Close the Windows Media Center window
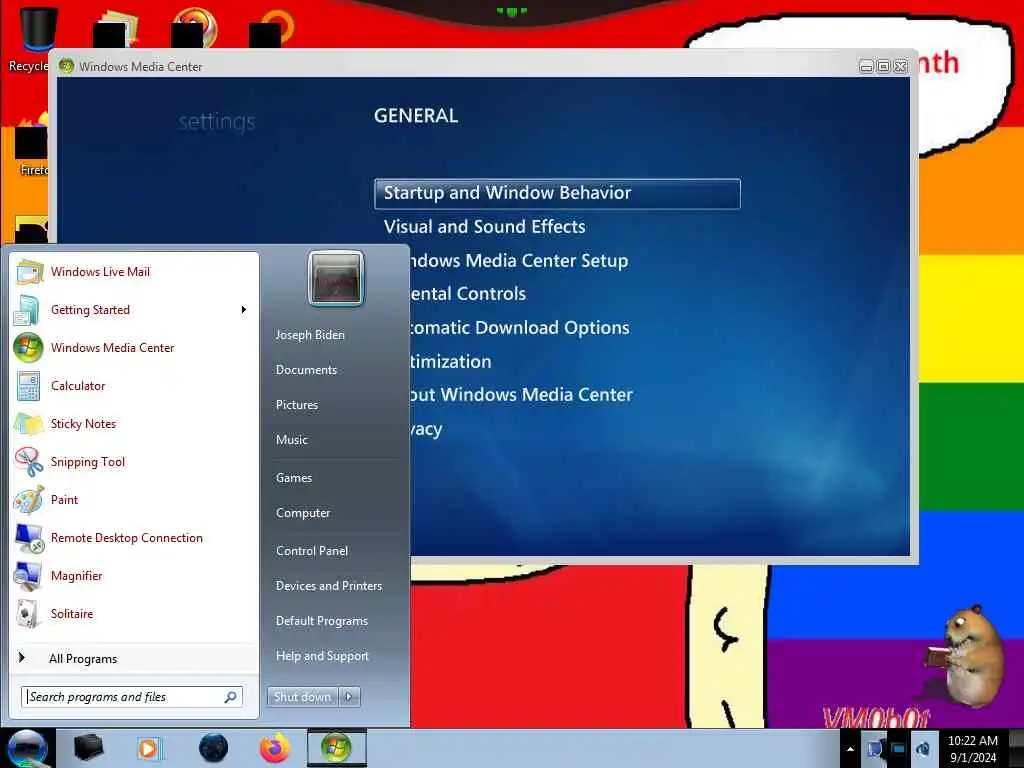This screenshot has height=768, width=1024. 901,66
